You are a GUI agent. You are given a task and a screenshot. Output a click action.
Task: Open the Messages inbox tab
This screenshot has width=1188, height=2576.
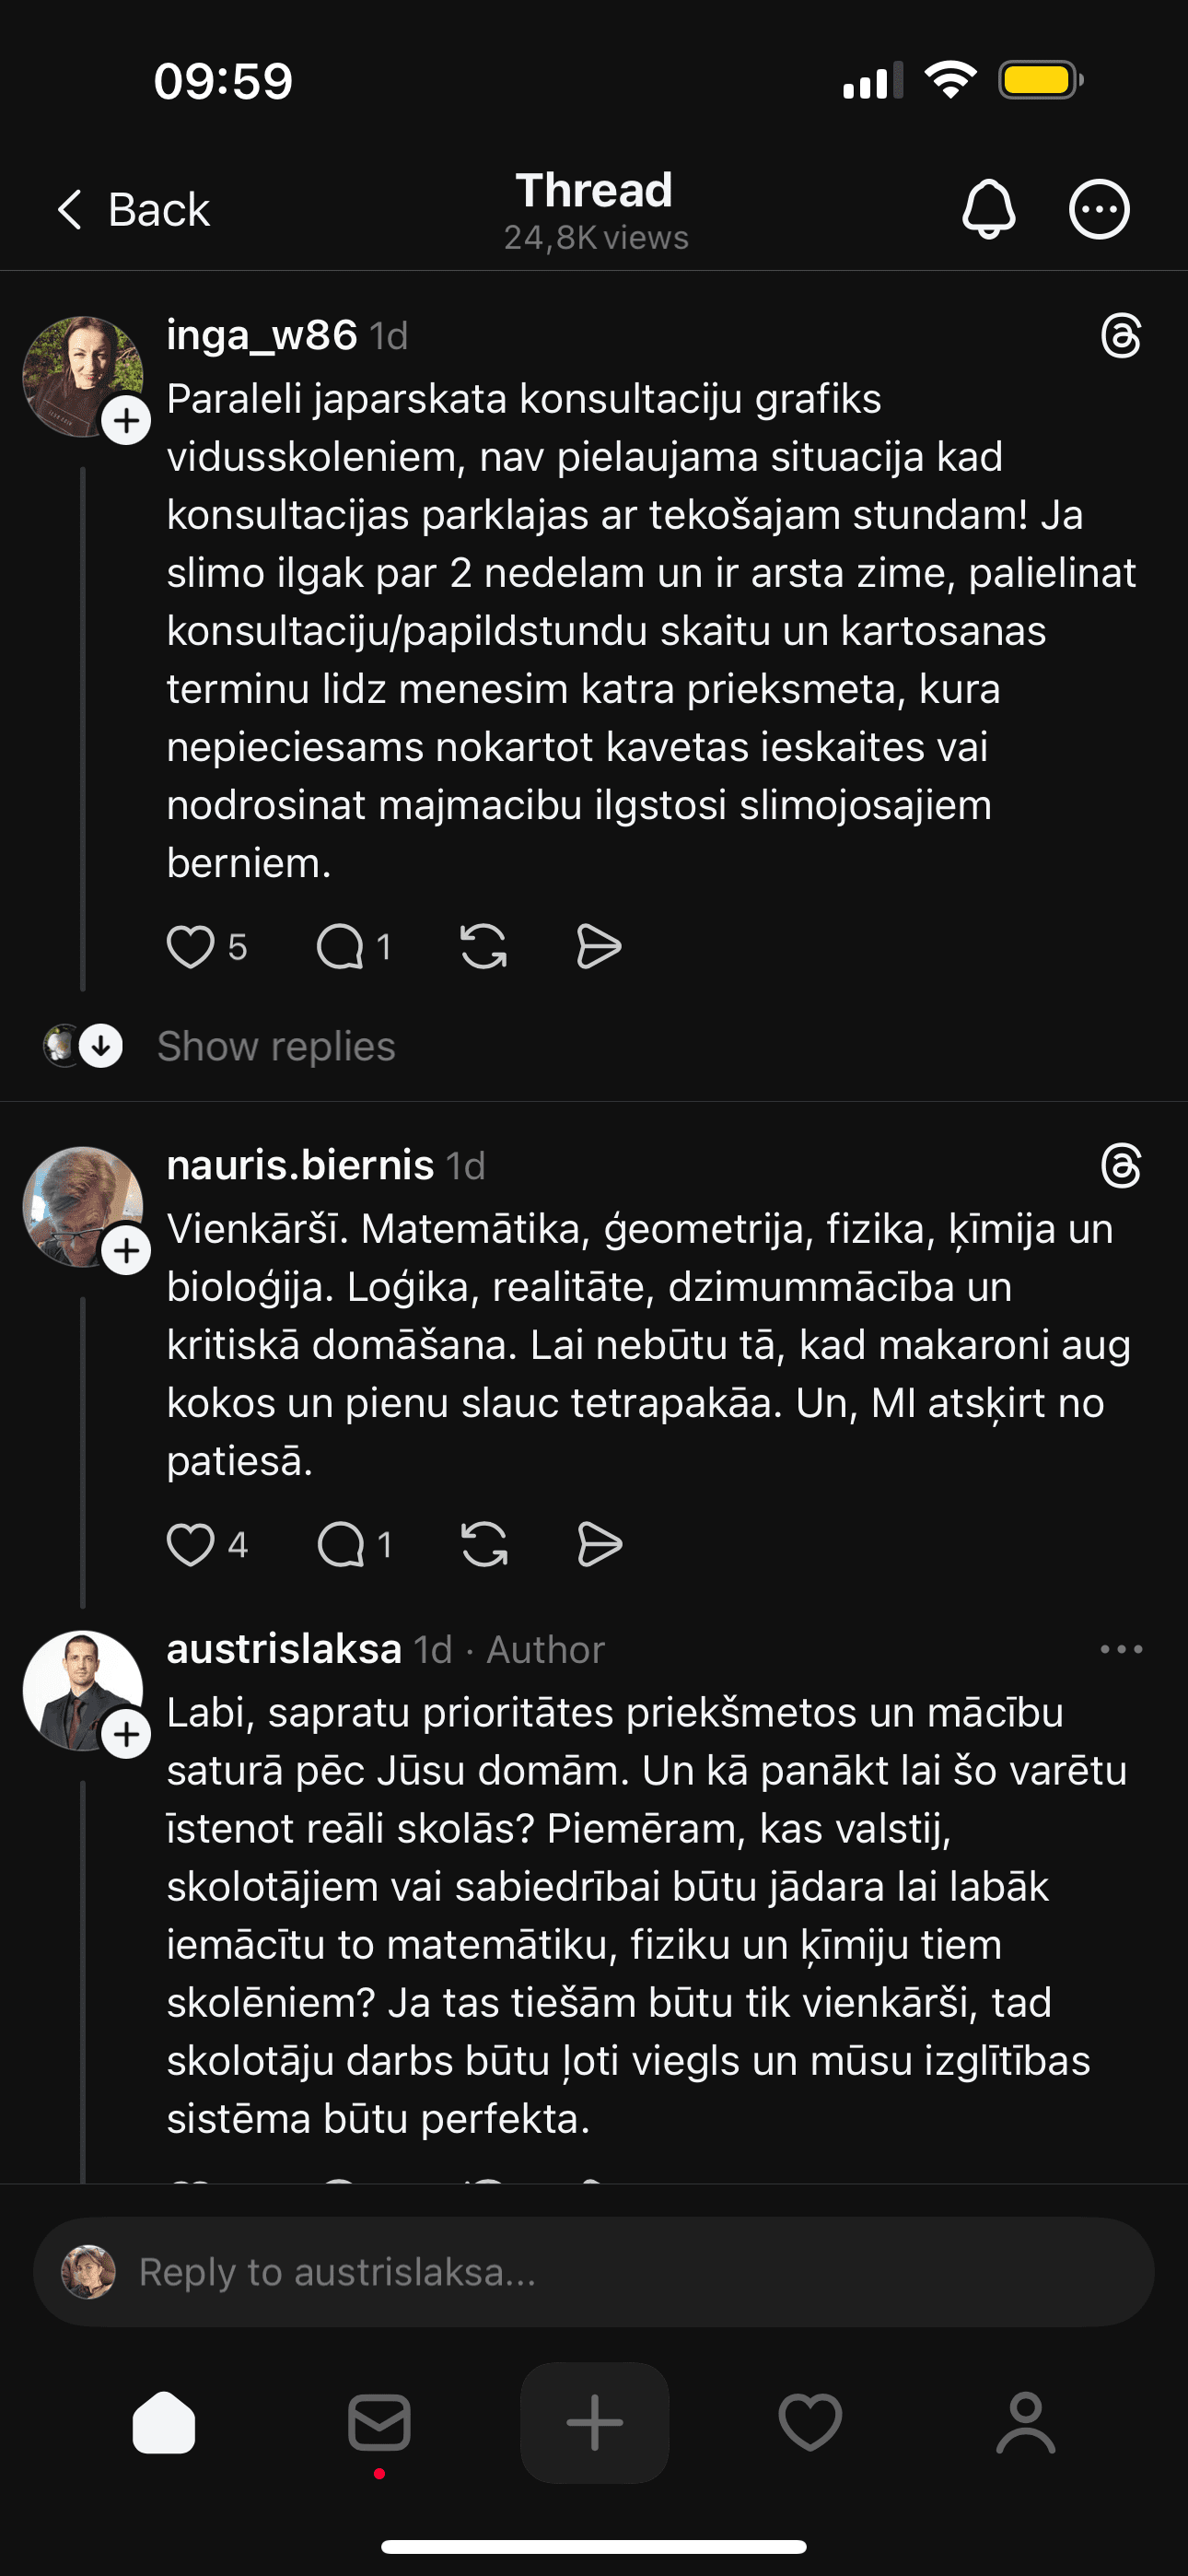[x=379, y=2422]
